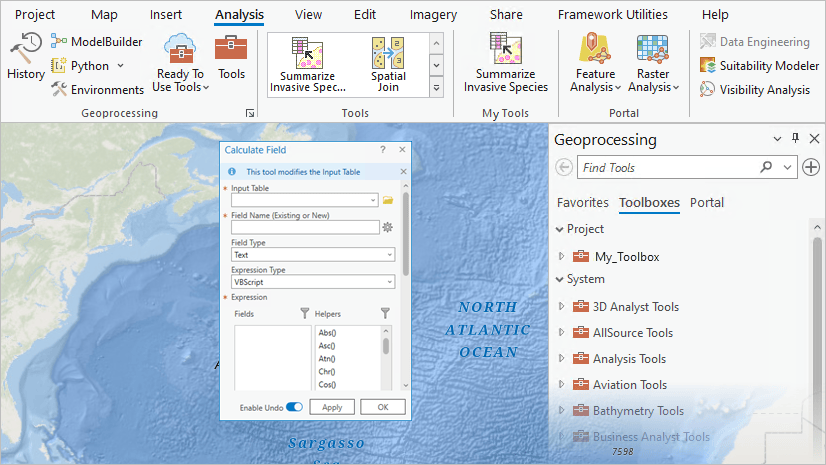The image size is (826, 465).
Task: Open the Tools toolbox button
Action: (231, 57)
